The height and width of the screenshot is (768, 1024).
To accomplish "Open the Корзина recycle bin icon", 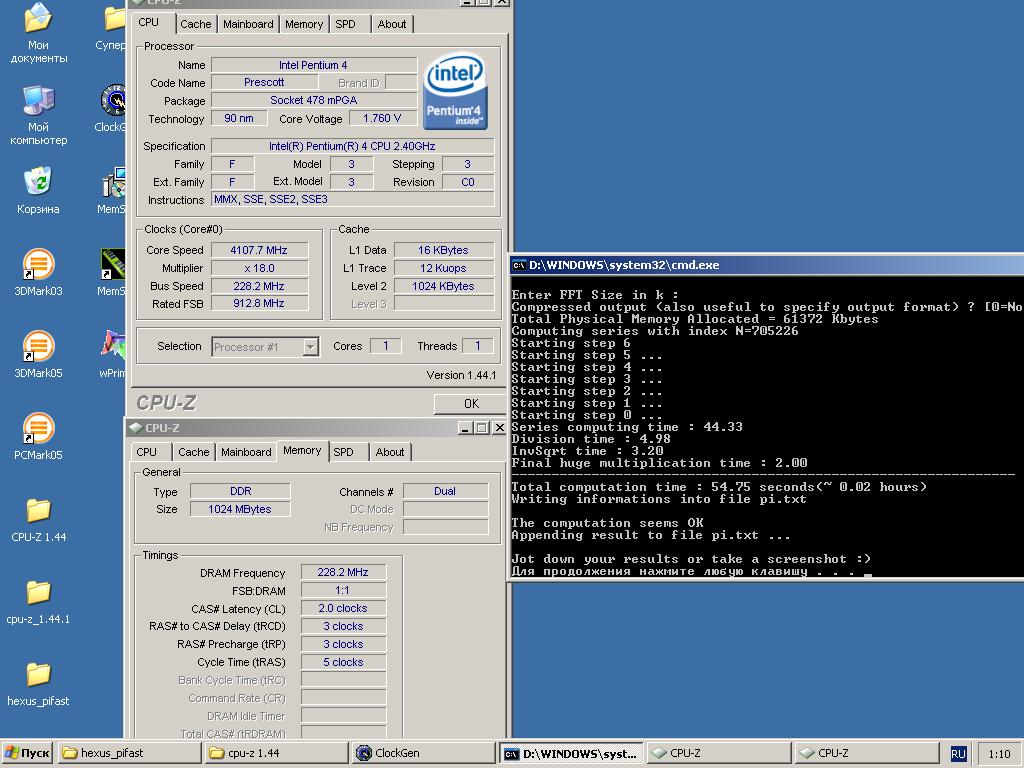I will [x=38, y=182].
